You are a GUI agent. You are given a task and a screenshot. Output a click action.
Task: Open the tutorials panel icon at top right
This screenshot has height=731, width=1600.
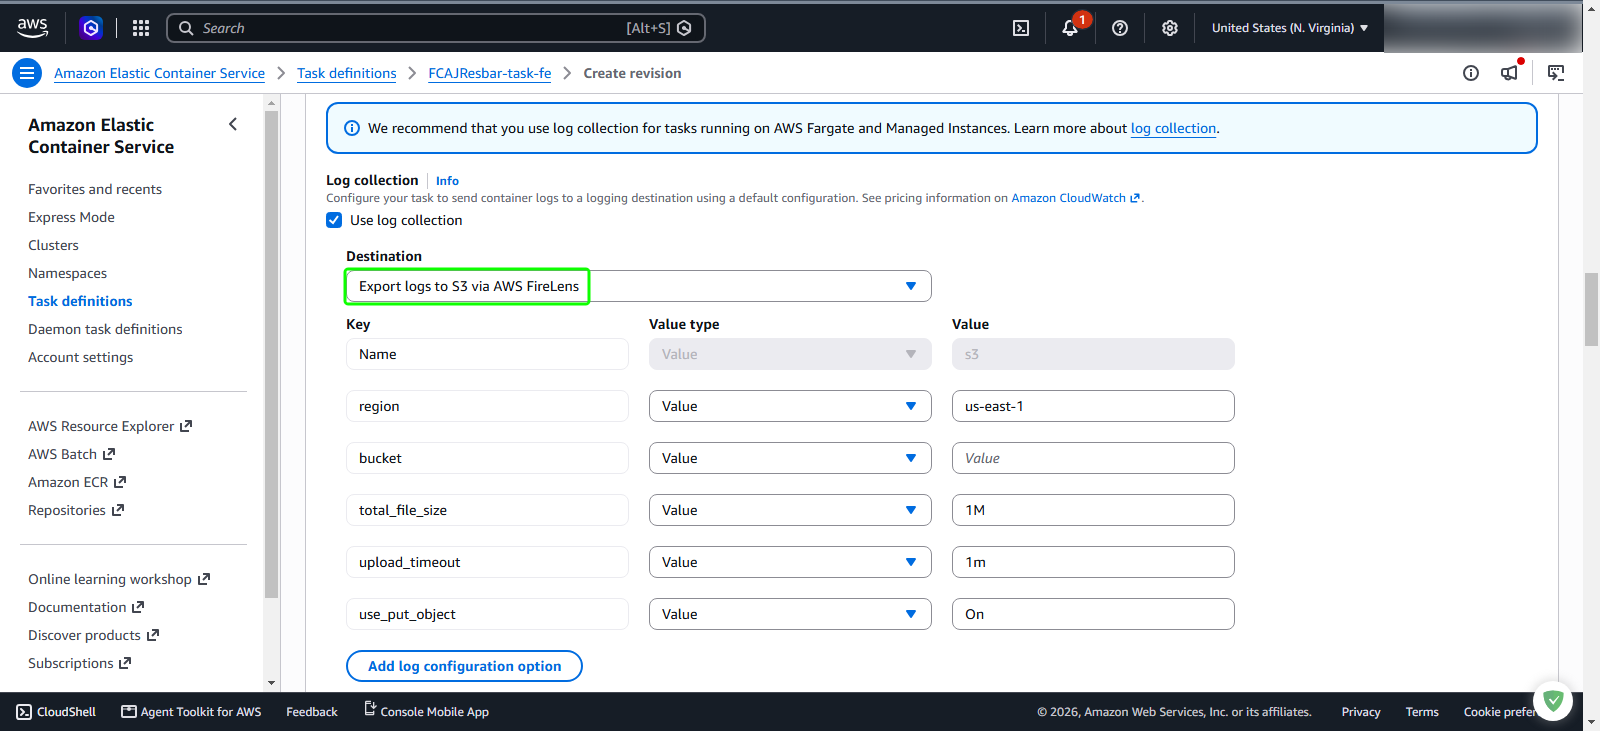pyautogui.click(x=1556, y=73)
